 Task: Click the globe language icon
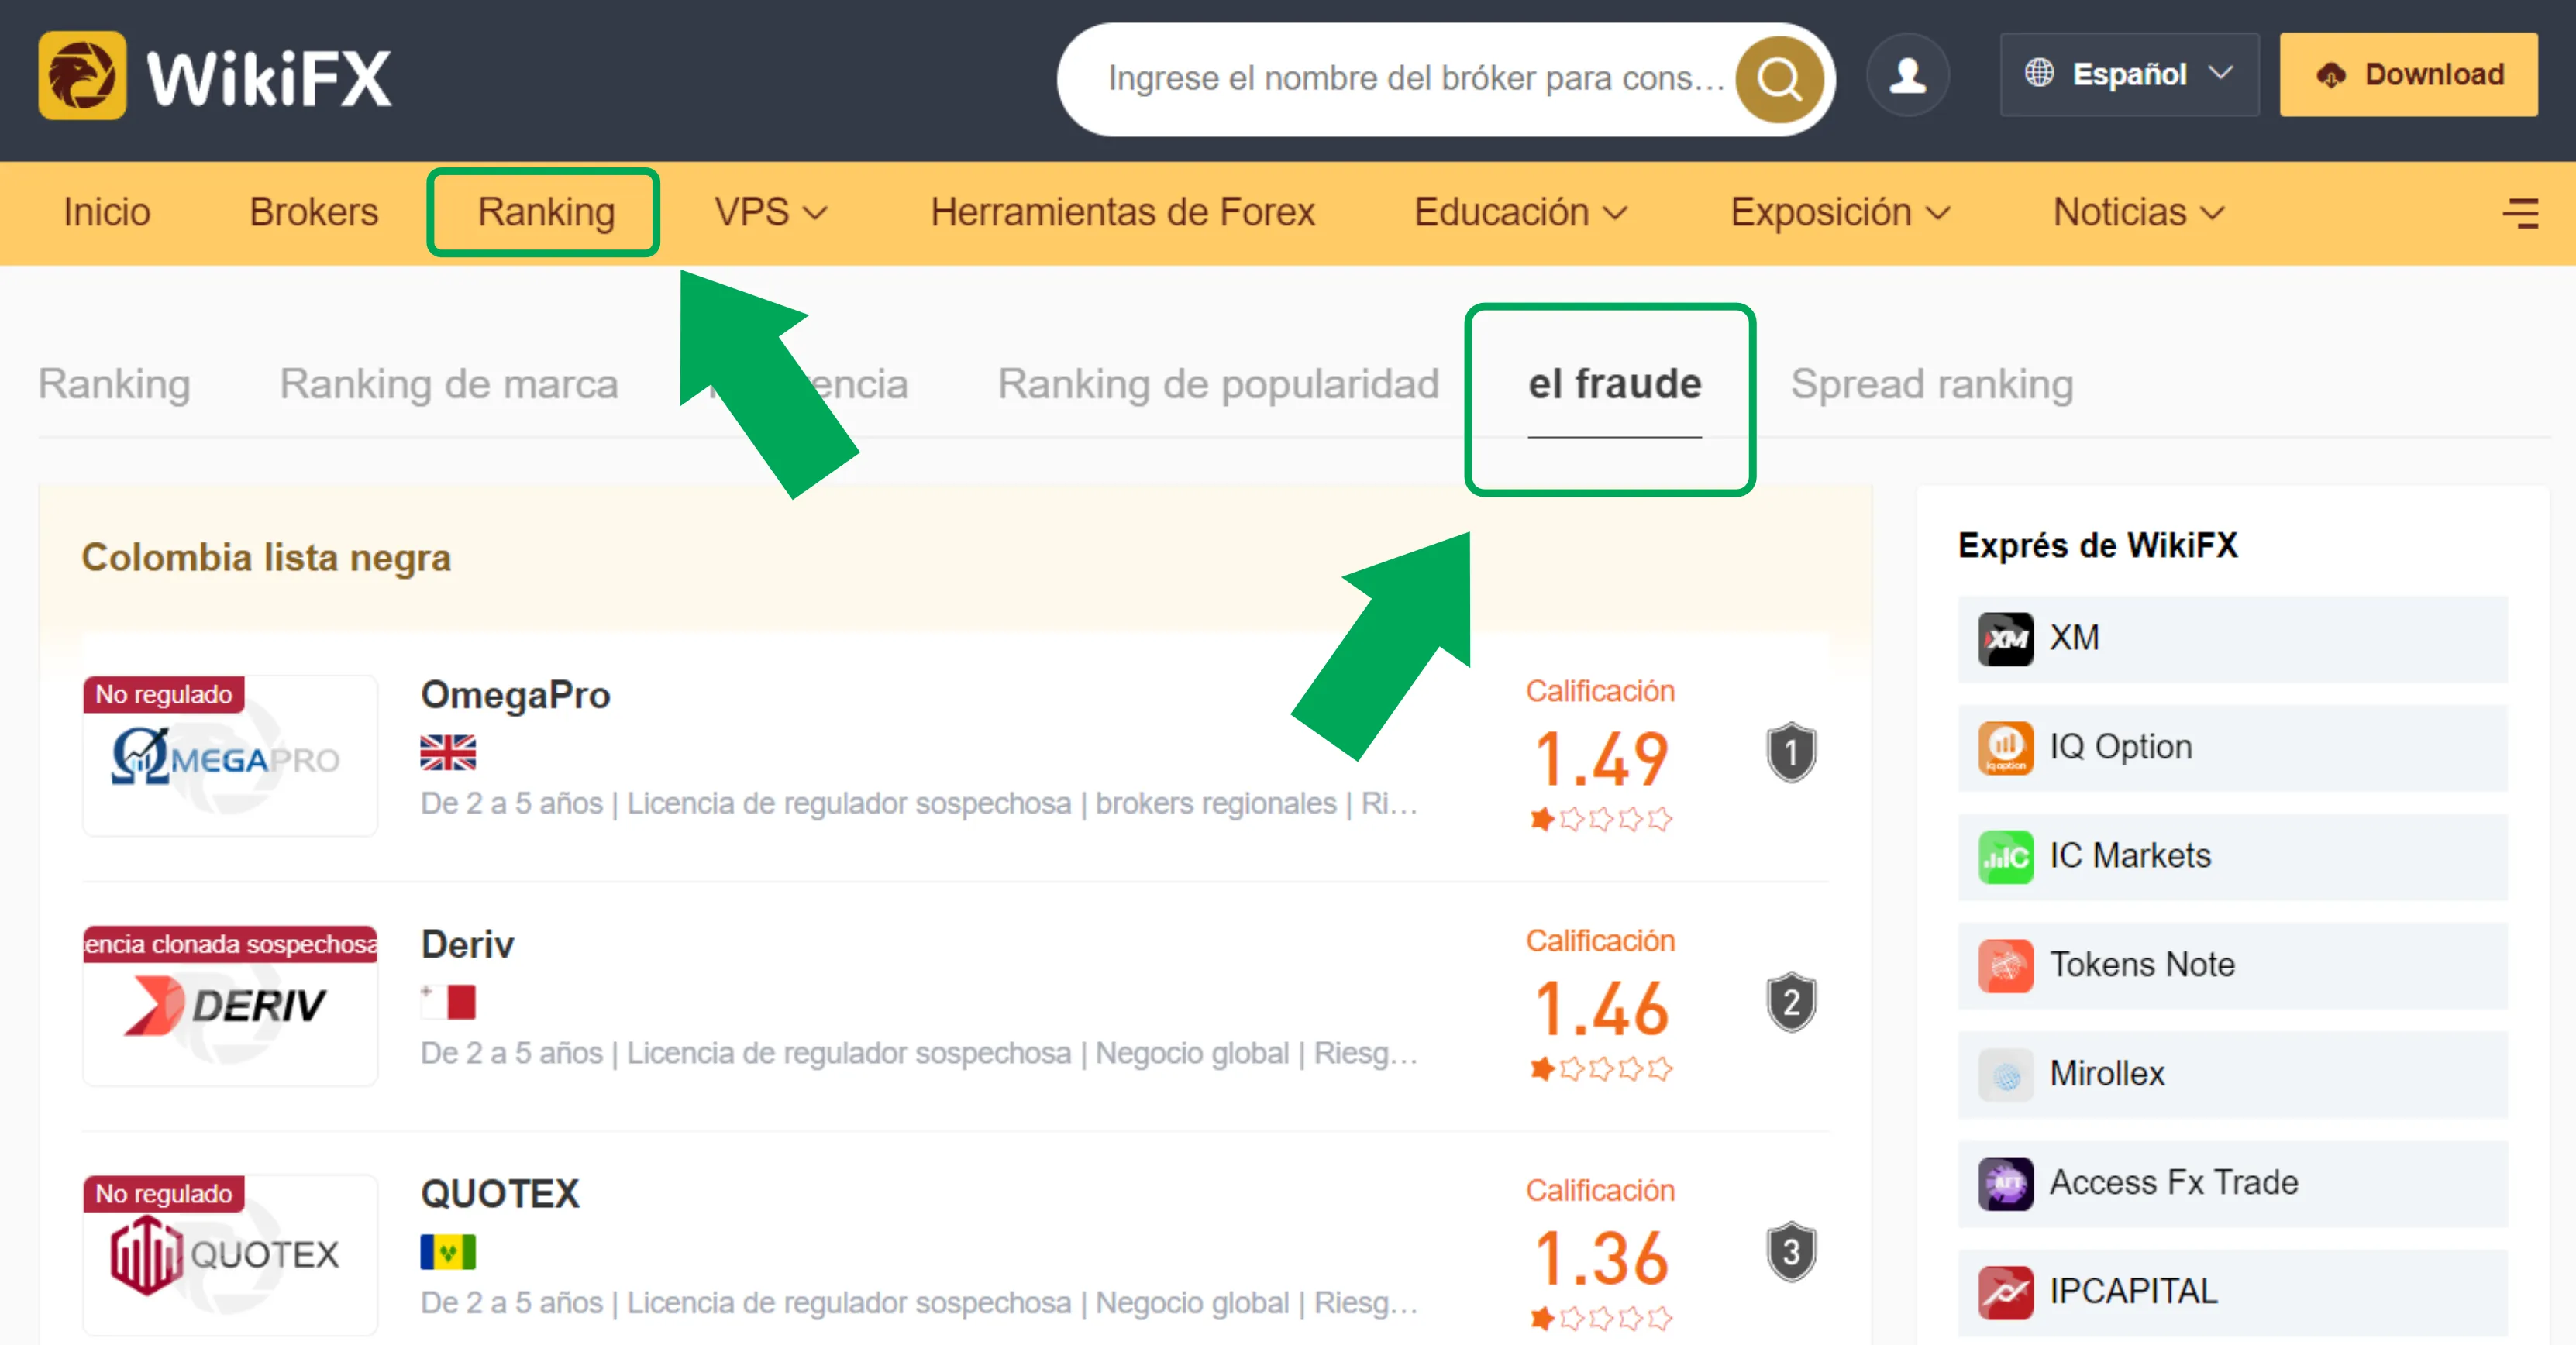(x=2039, y=73)
